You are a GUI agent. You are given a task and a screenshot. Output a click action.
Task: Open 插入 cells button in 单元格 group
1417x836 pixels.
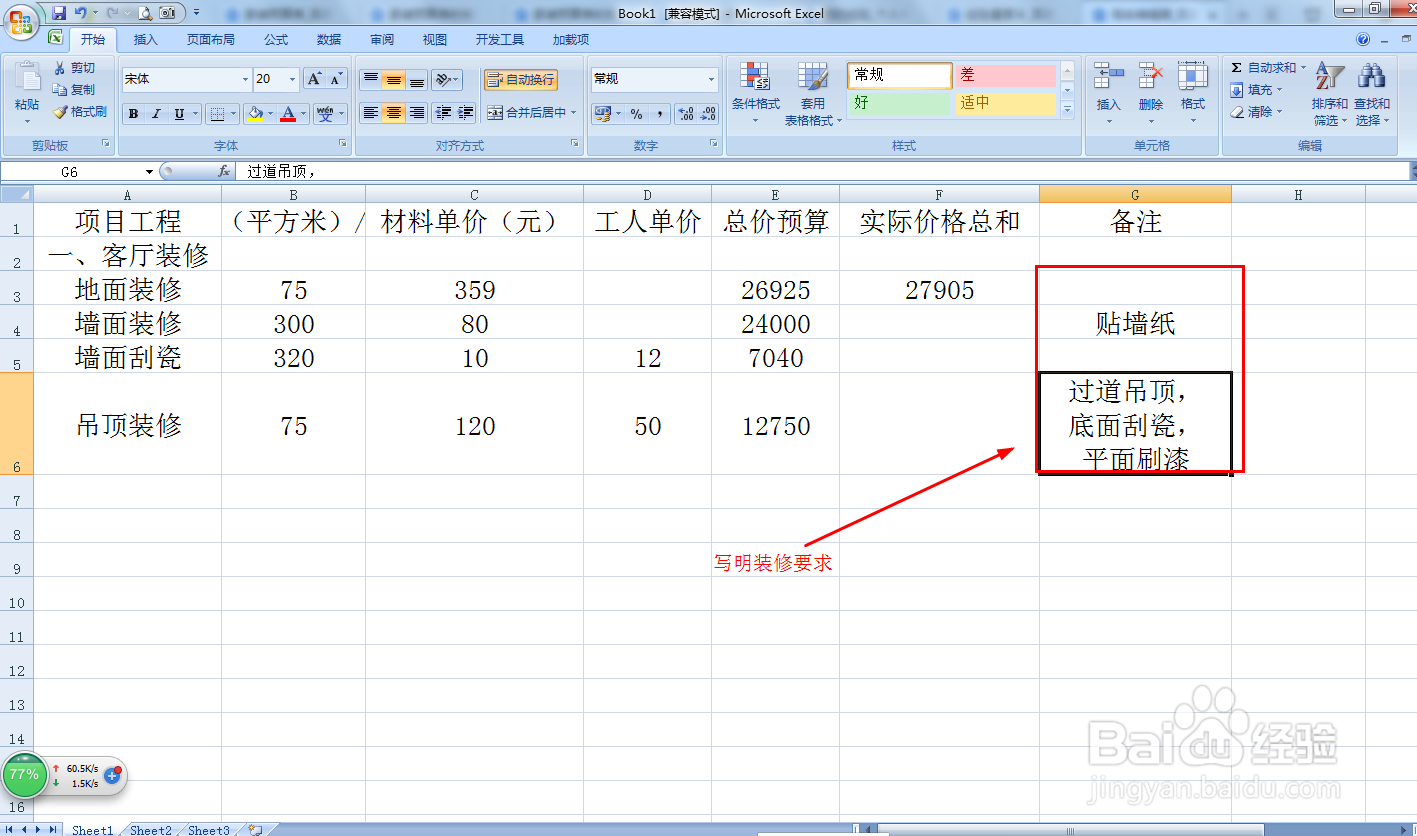click(x=1109, y=93)
